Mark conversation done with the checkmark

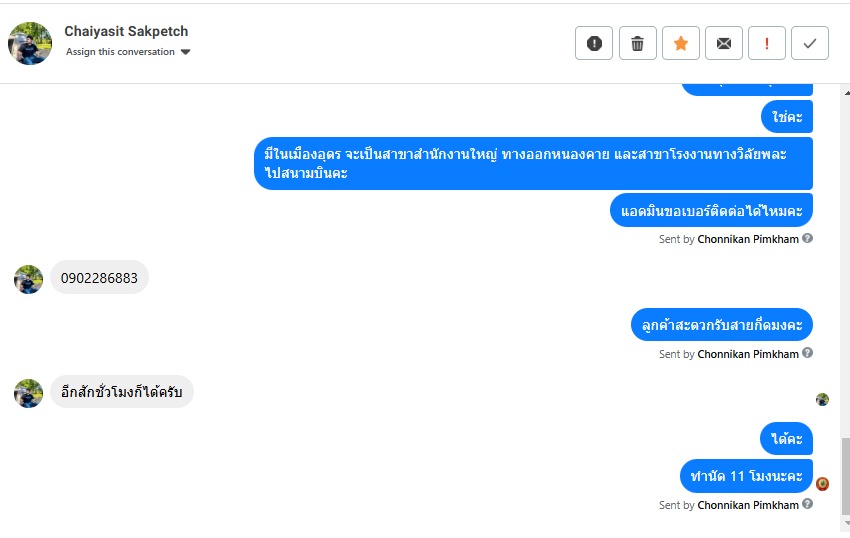pos(810,43)
